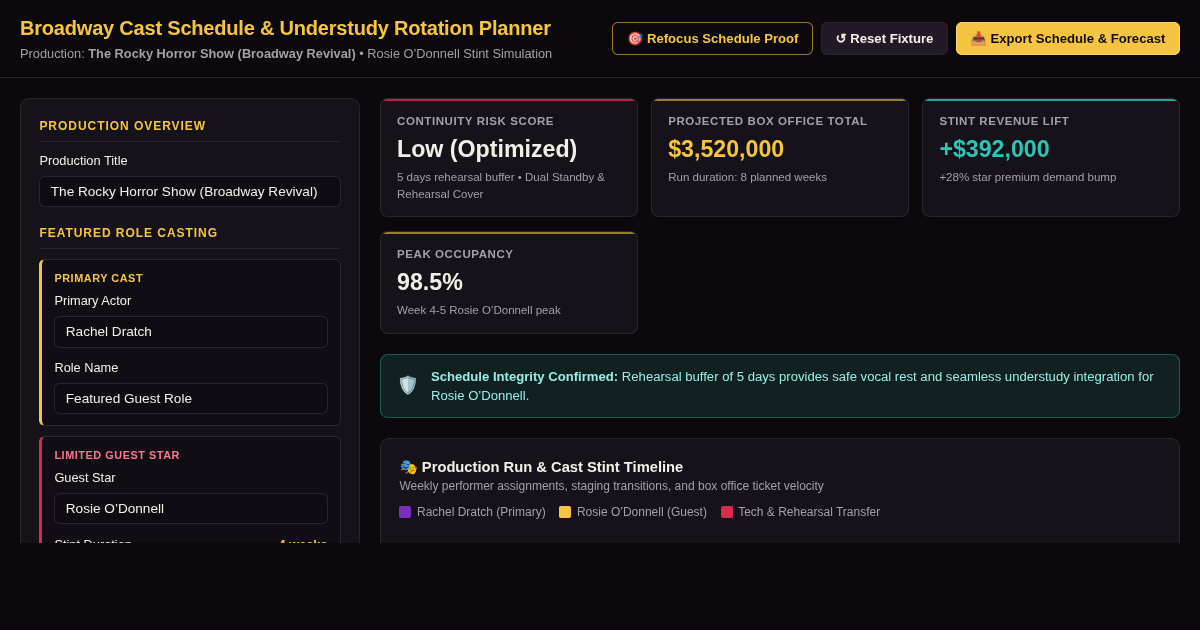Click the shield icon in the integrity banner
1200x630 pixels.
click(408, 385)
